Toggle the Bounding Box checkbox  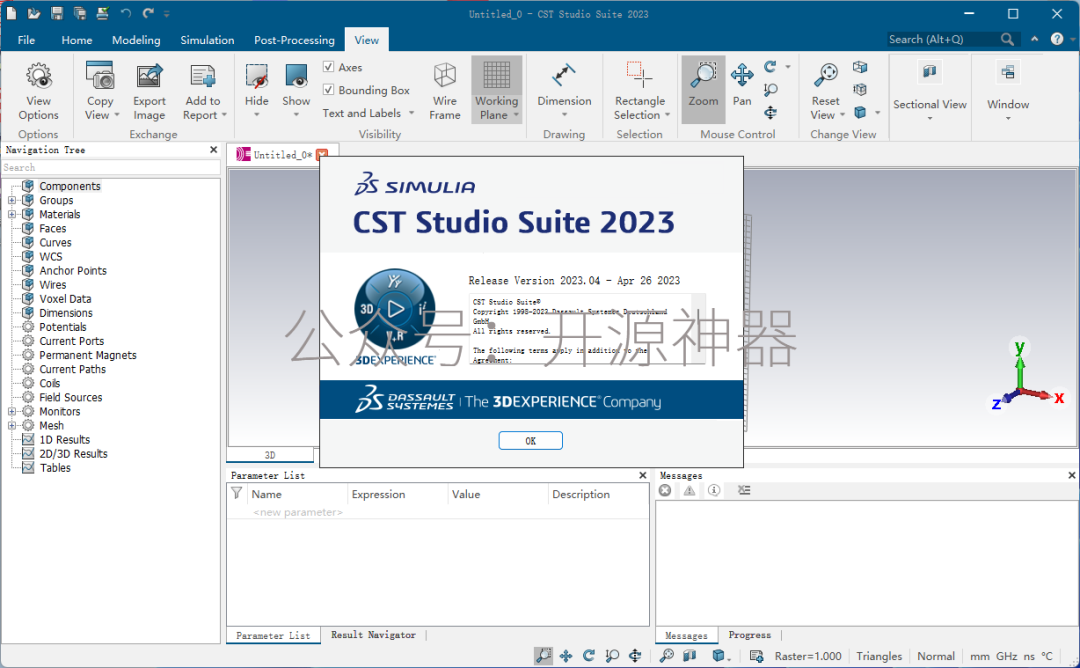[329, 90]
